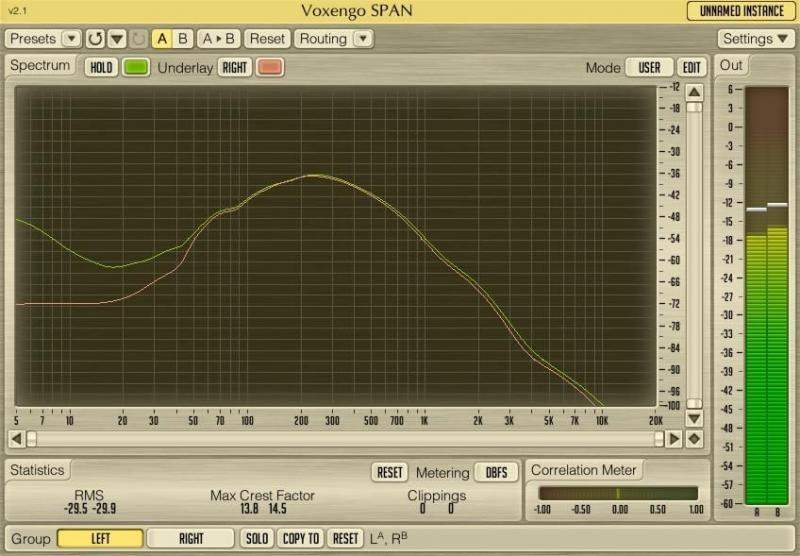Click the diamond zoom reset icon
800x556 pixels.
pos(694,439)
